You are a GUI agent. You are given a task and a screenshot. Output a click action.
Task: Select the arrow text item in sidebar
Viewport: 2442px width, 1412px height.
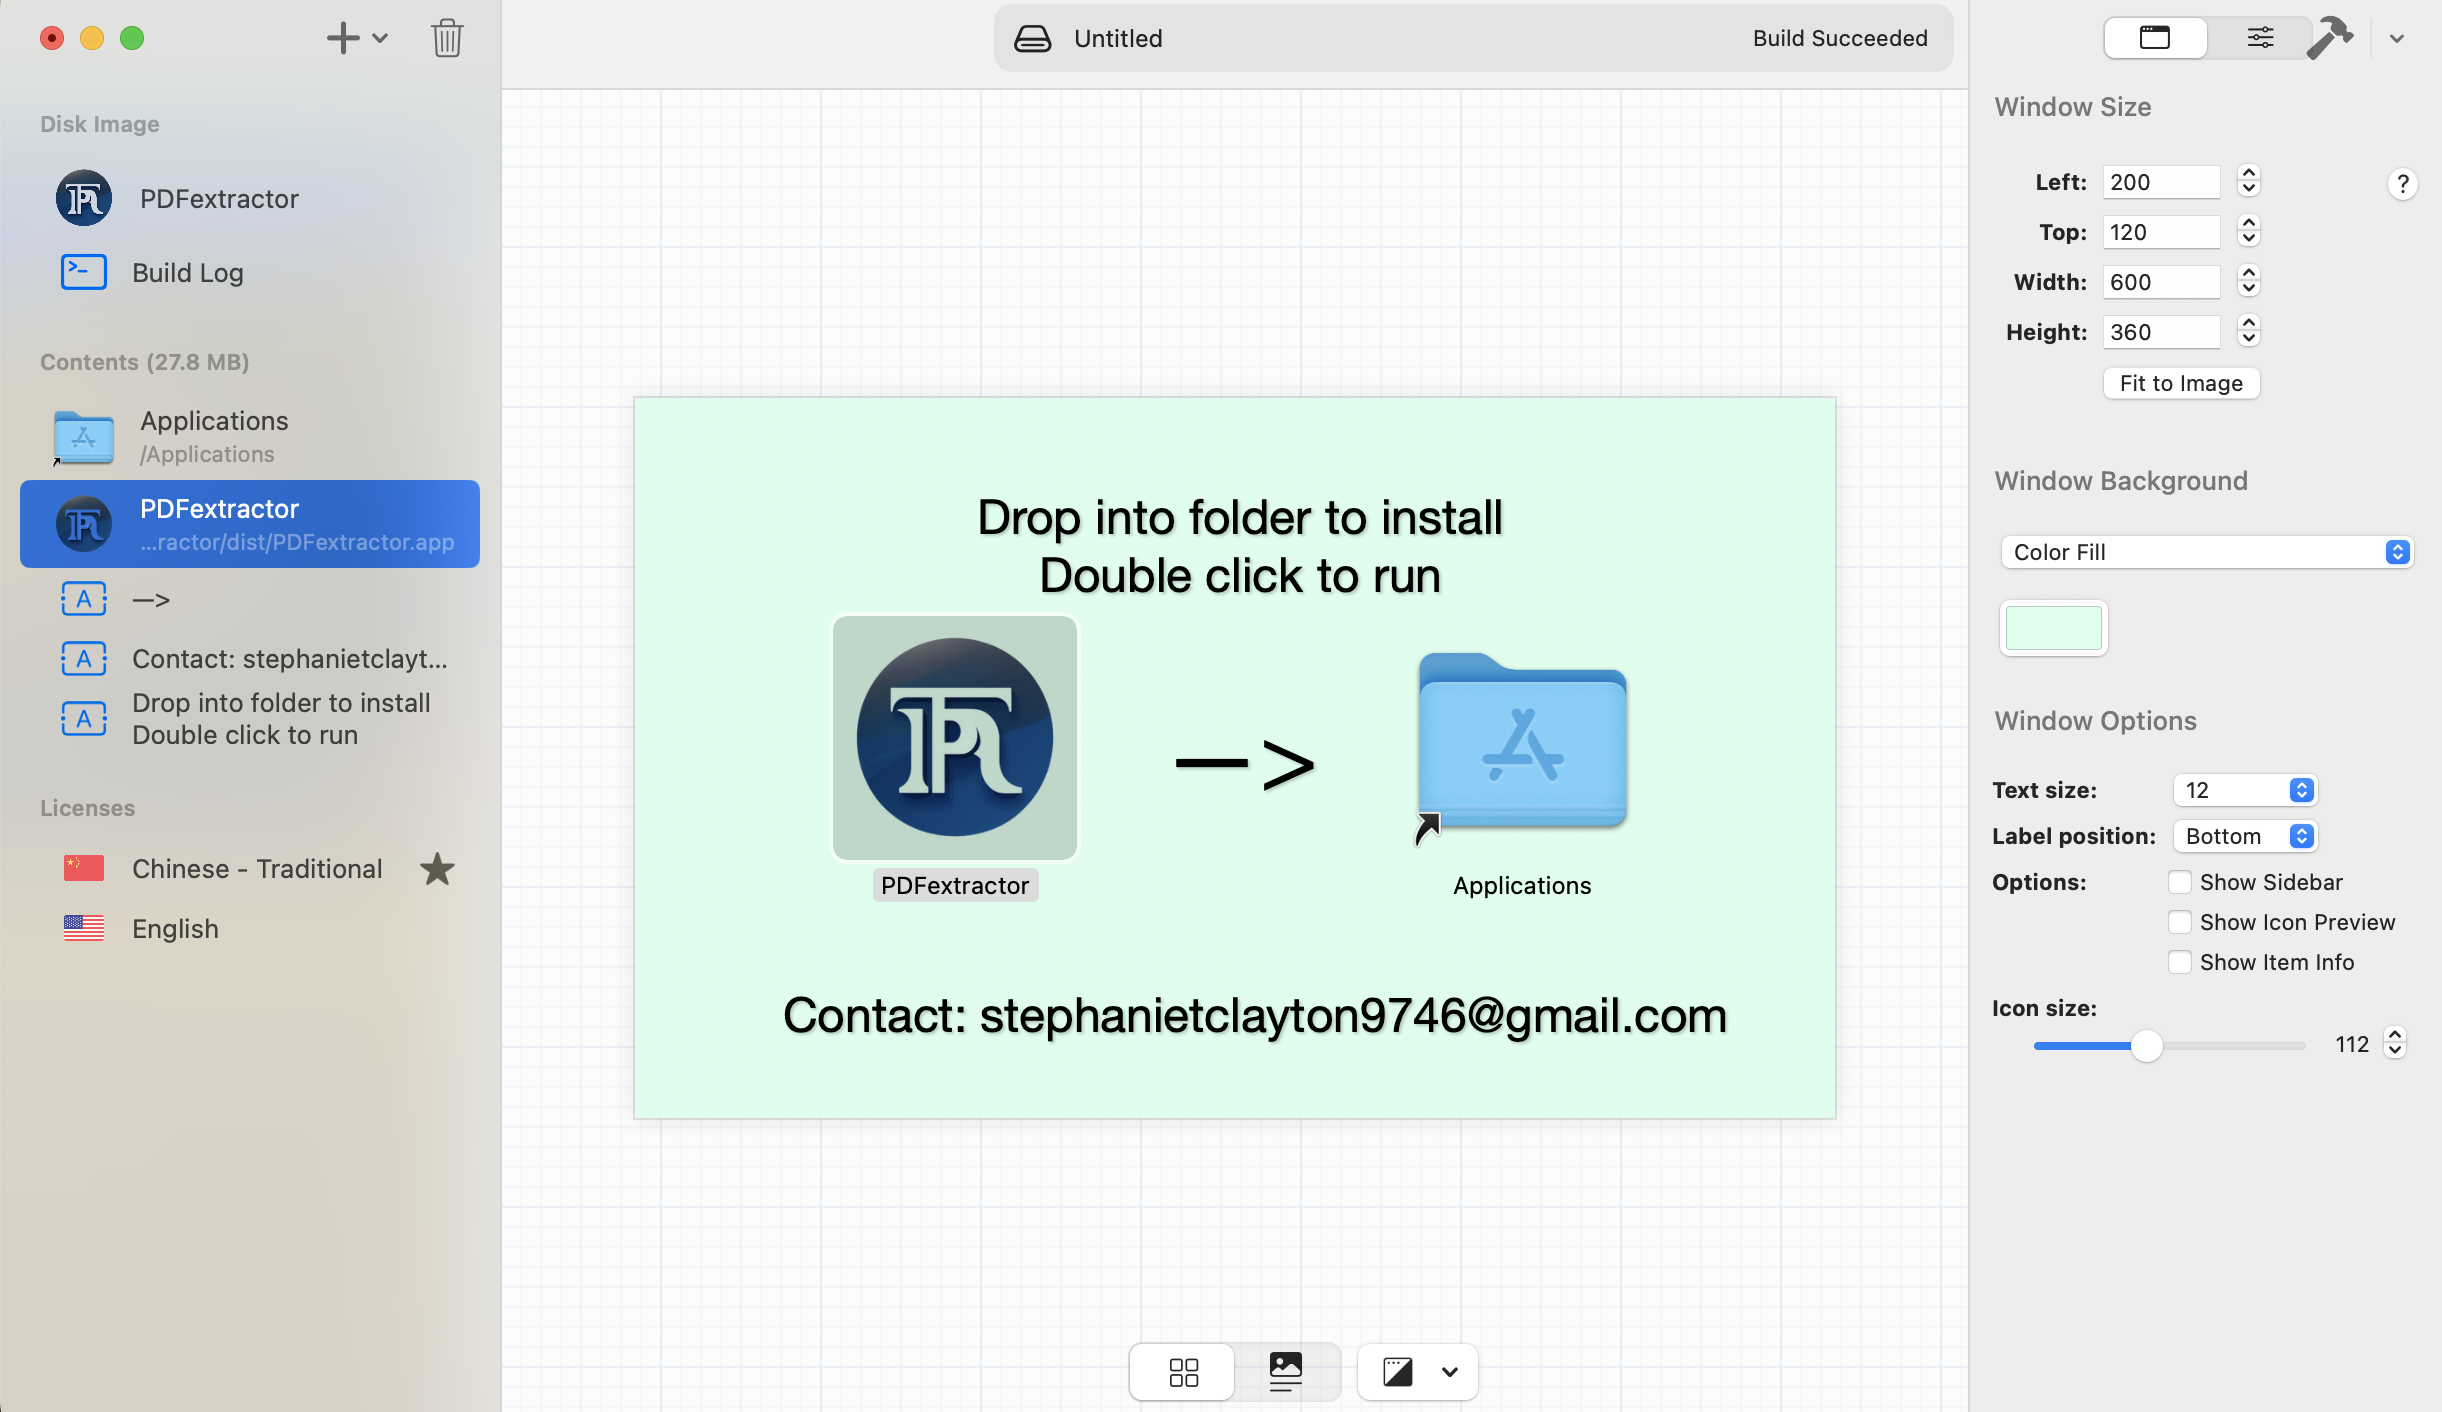(x=250, y=599)
